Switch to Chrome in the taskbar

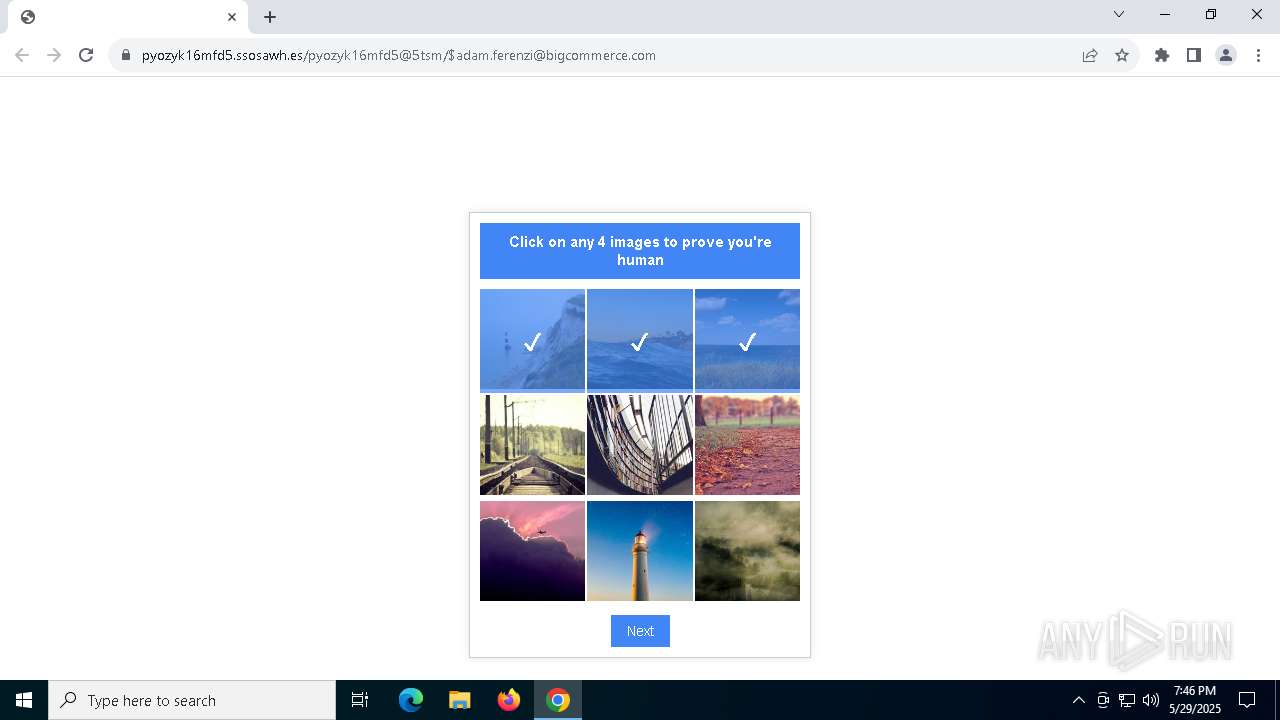558,700
